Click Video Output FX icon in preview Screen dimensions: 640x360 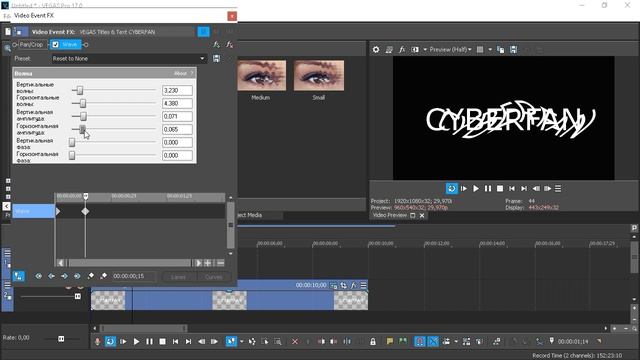click(x=402, y=49)
